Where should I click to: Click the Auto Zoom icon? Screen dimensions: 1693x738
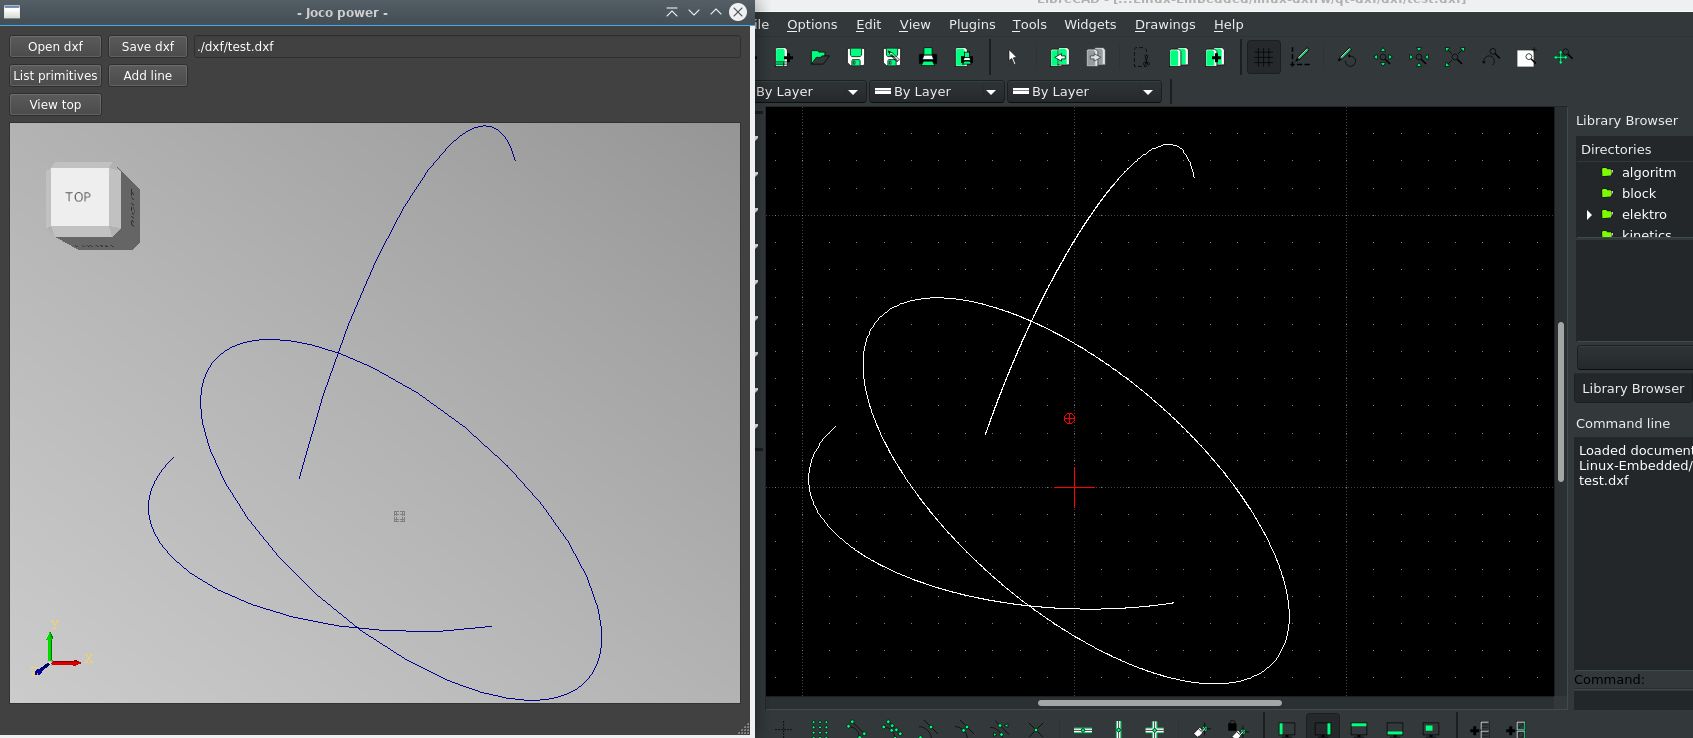click(1454, 57)
